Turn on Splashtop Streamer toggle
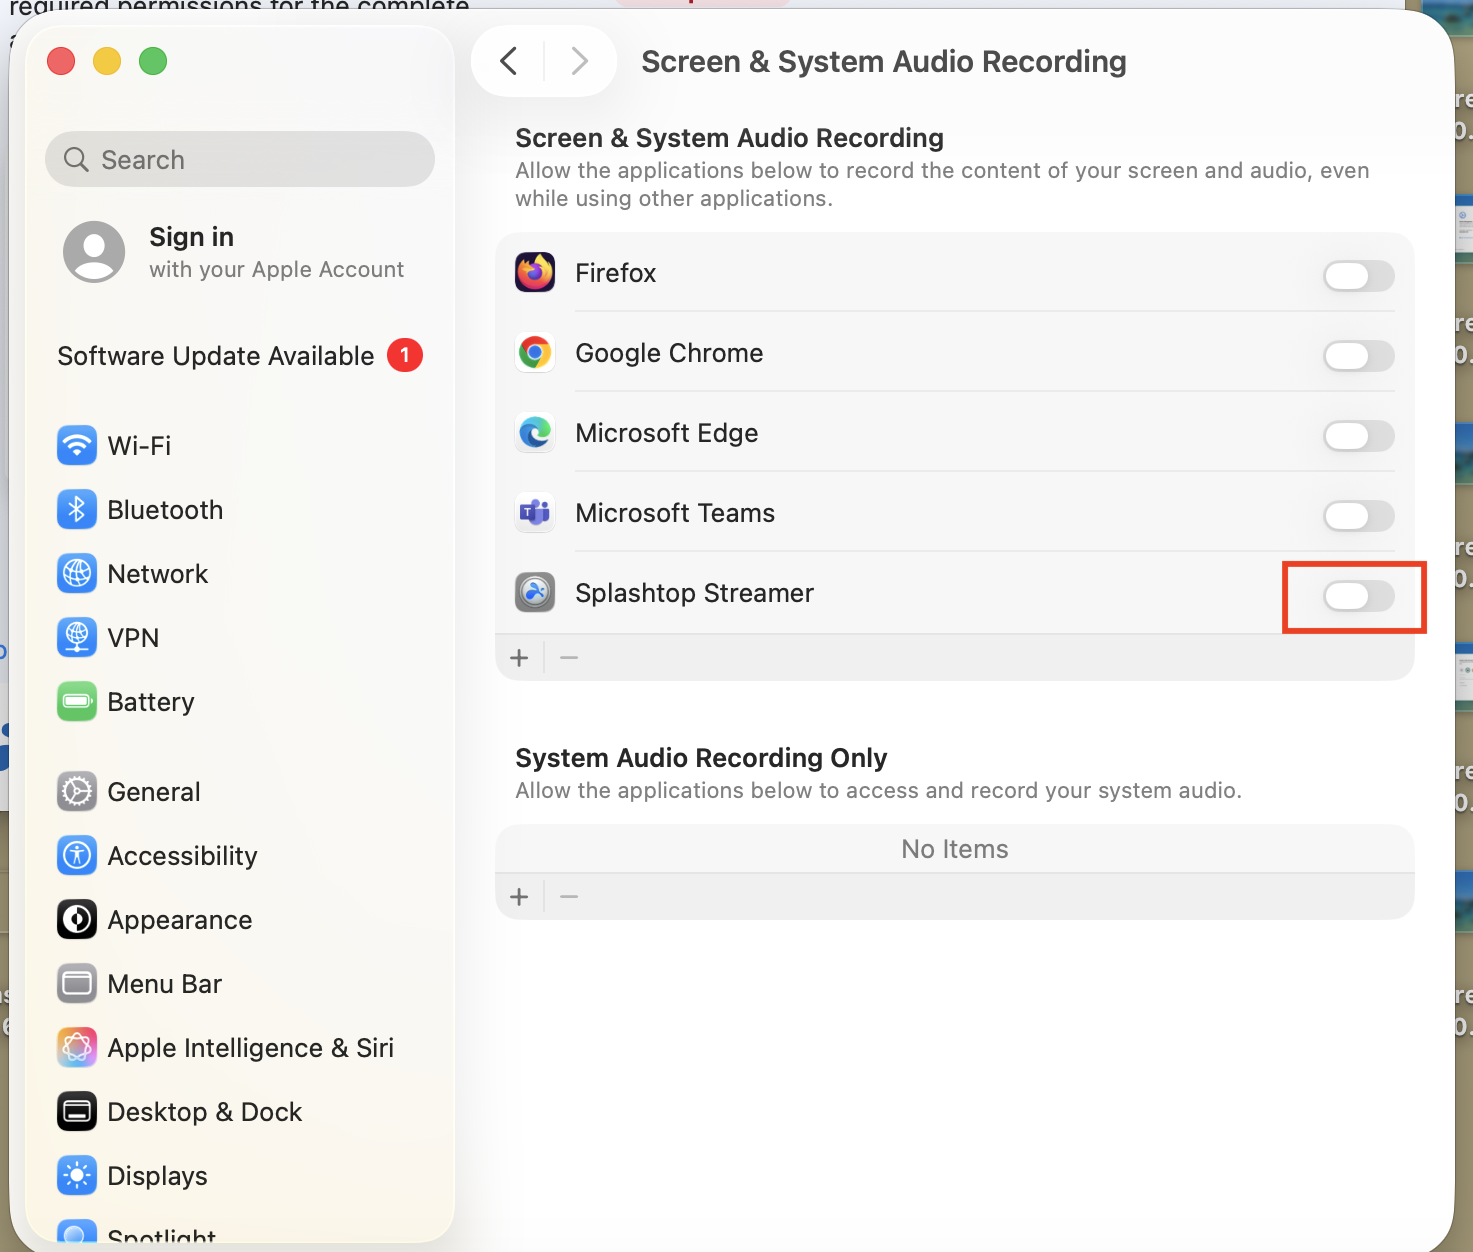 (1358, 596)
